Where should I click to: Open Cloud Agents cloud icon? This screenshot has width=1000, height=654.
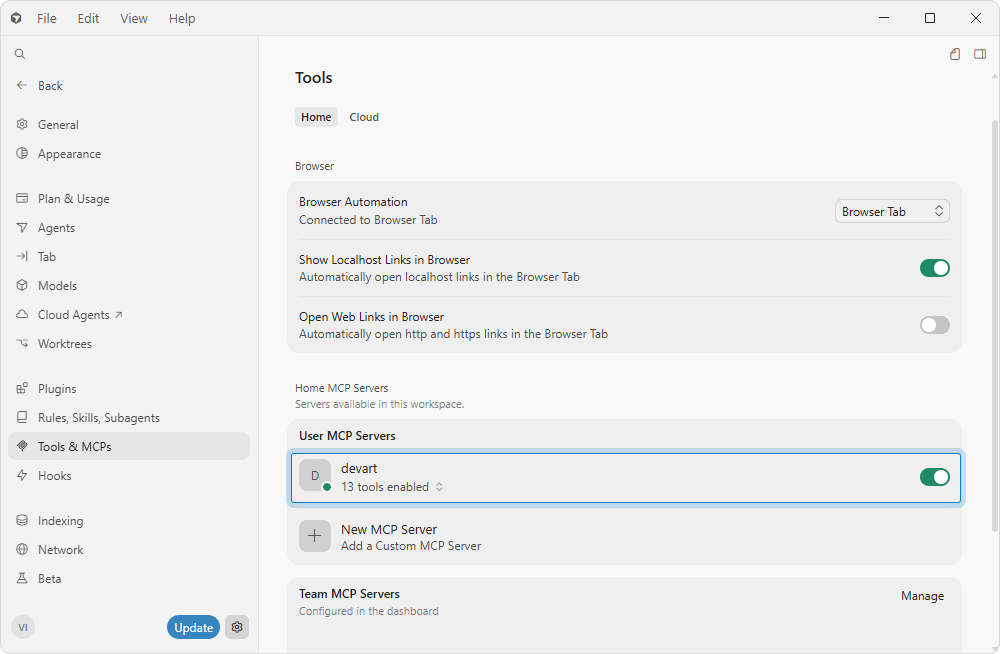[x=22, y=314]
